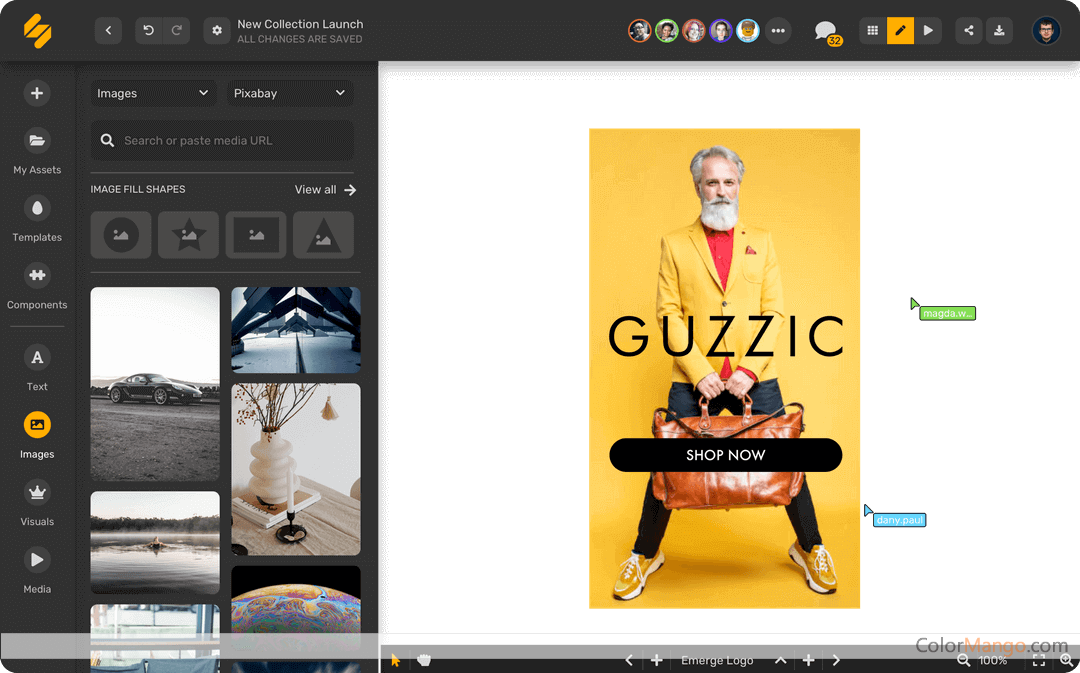1080x673 pixels.
Task: Open the Components sidebar tab
Action: (x=37, y=286)
